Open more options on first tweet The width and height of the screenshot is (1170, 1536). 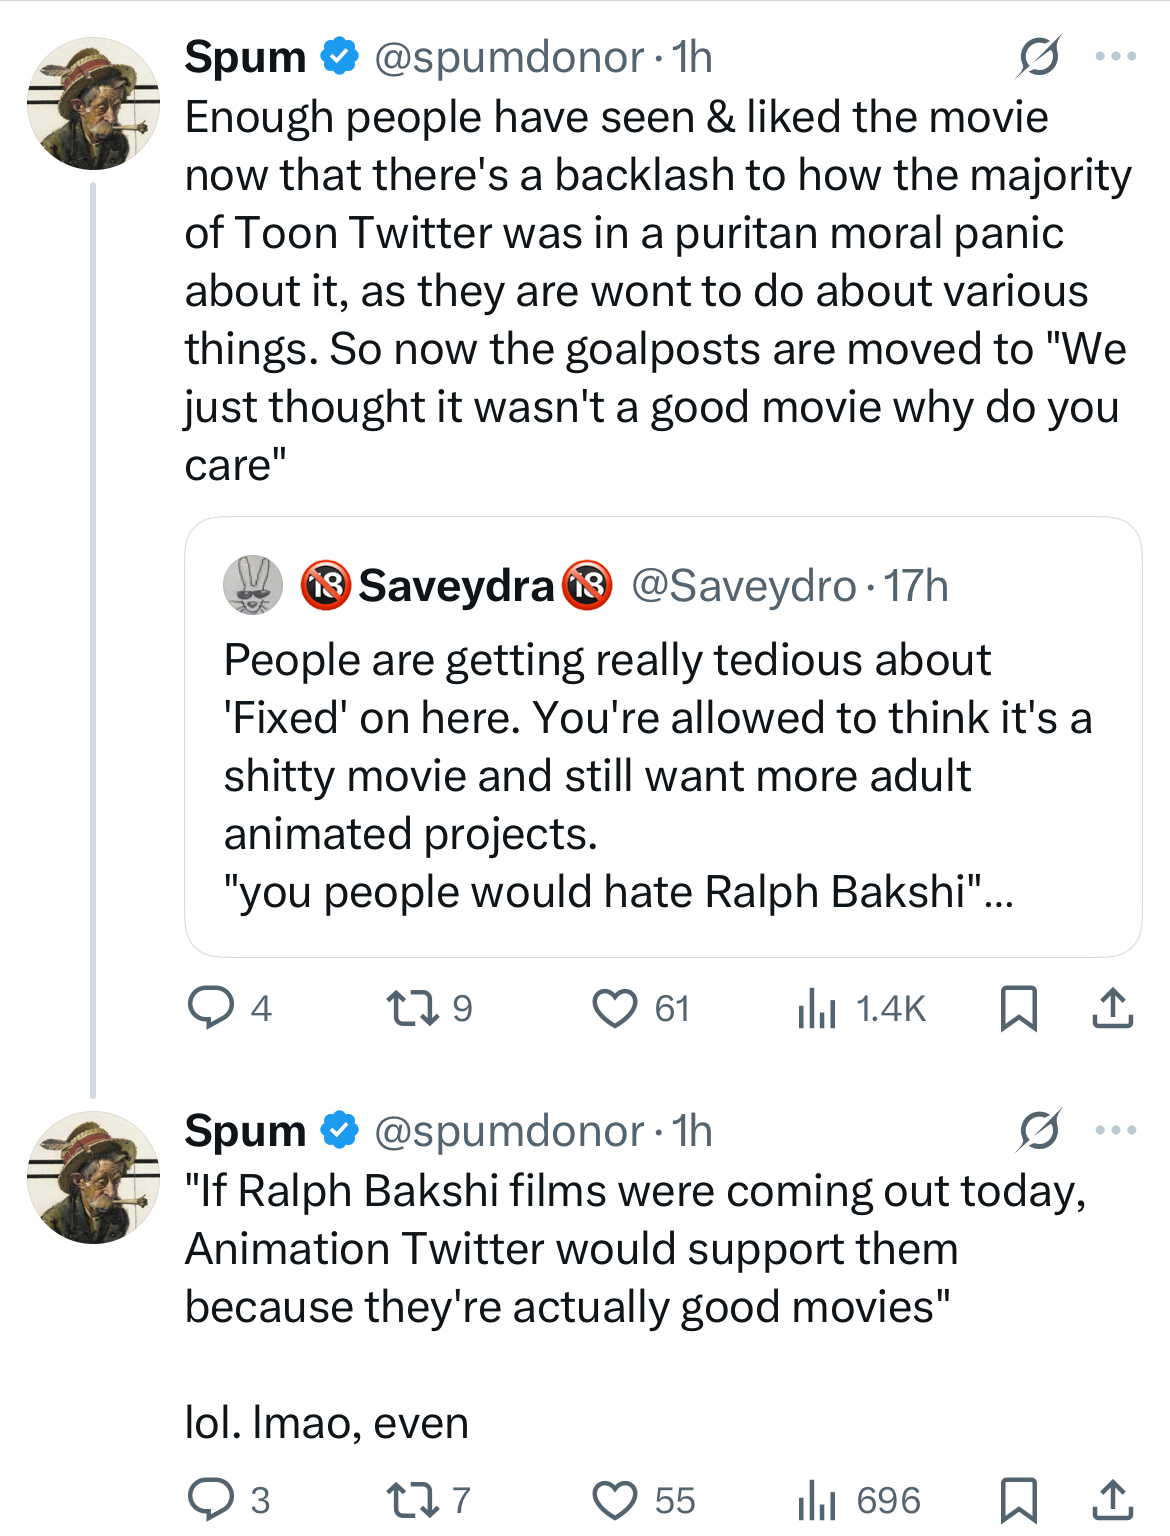pyautogui.click(x=1115, y=57)
